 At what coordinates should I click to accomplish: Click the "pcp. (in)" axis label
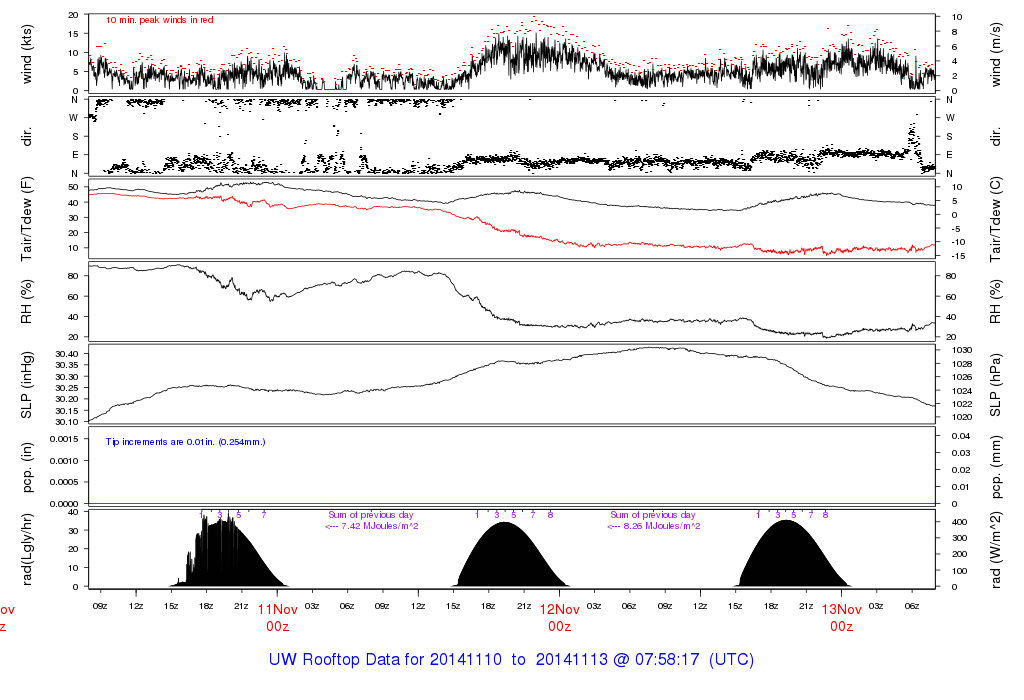point(28,466)
